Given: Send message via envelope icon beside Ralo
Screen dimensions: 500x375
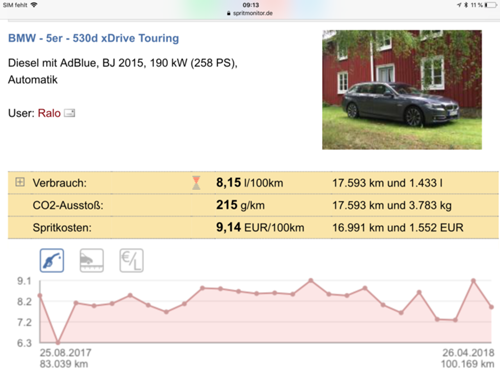Looking at the screenshot, I should 70,113.
